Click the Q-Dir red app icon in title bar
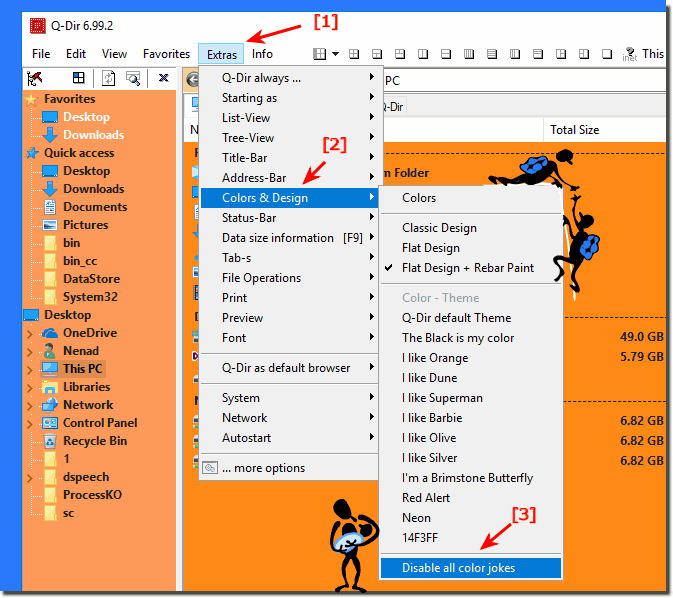The width and height of the screenshot is (673, 598). pyautogui.click(x=37, y=26)
